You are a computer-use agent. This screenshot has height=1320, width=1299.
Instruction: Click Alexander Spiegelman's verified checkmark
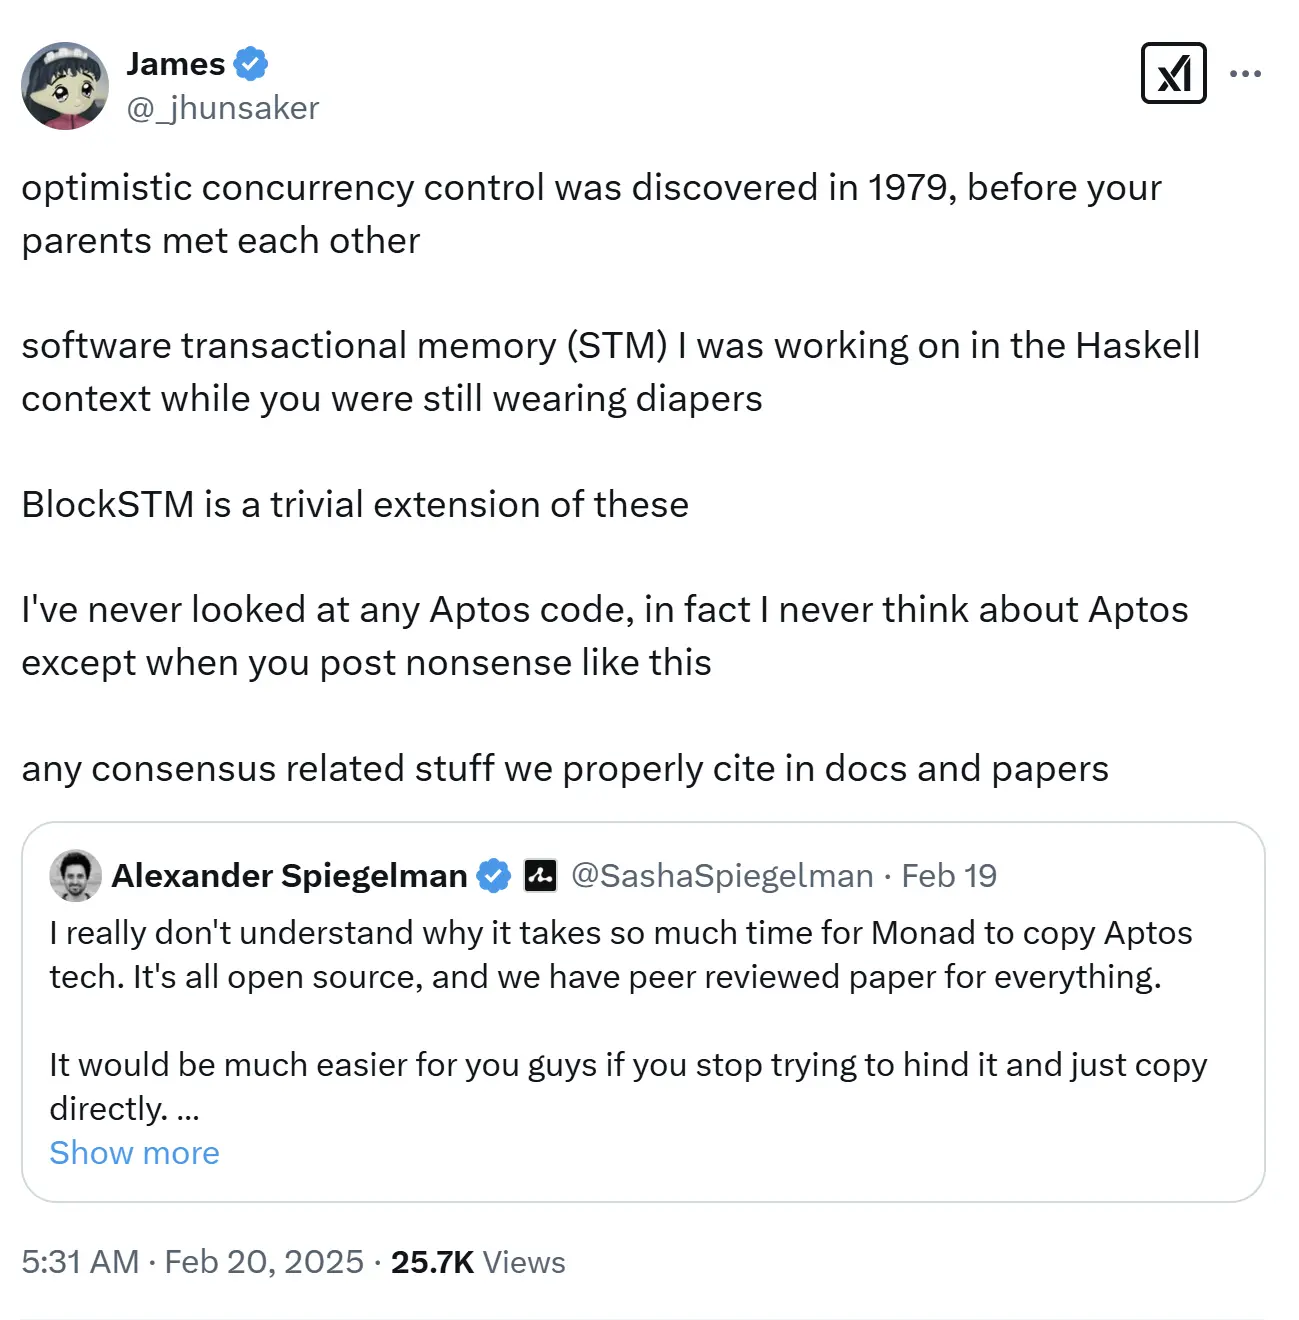point(492,874)
